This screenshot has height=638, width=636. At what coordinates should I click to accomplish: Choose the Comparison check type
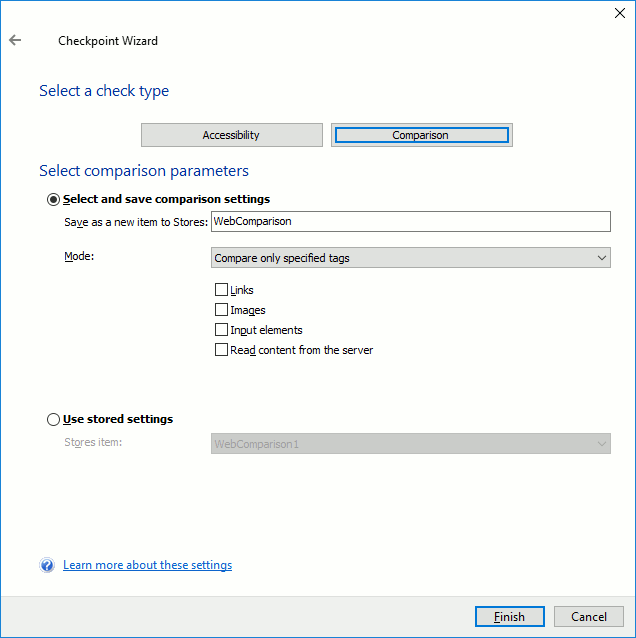click(422, 135)
